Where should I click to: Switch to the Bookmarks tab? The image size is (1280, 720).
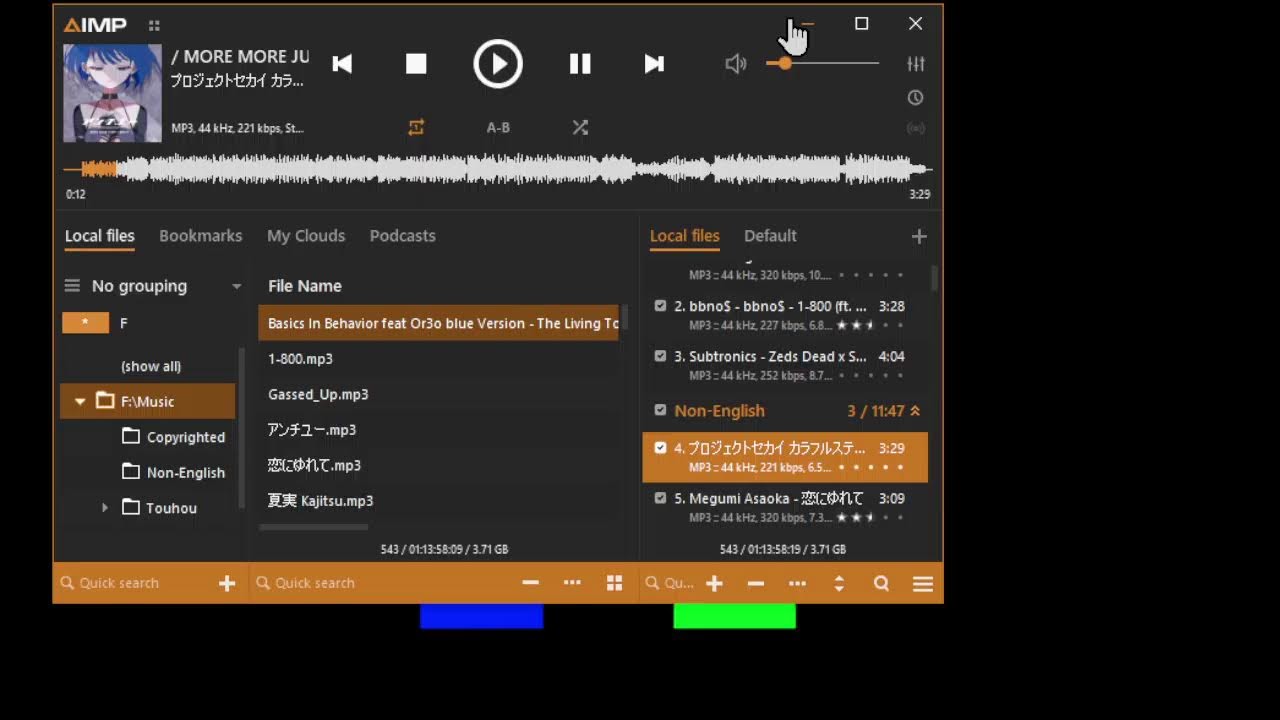[x=200, y=236]
